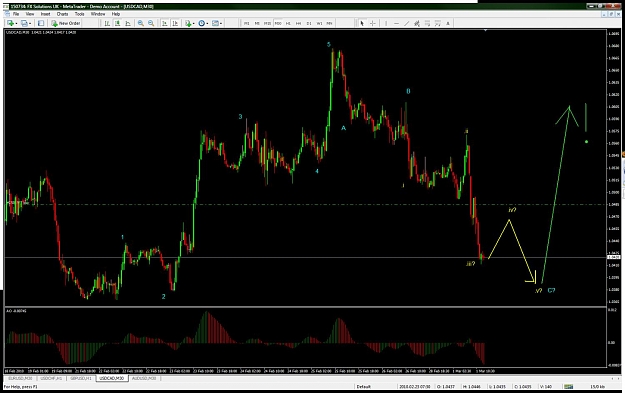Viewport: 625px width, 393px height.
Task: Click the 'V: 140' volume status value
Action: coord(546,387)
